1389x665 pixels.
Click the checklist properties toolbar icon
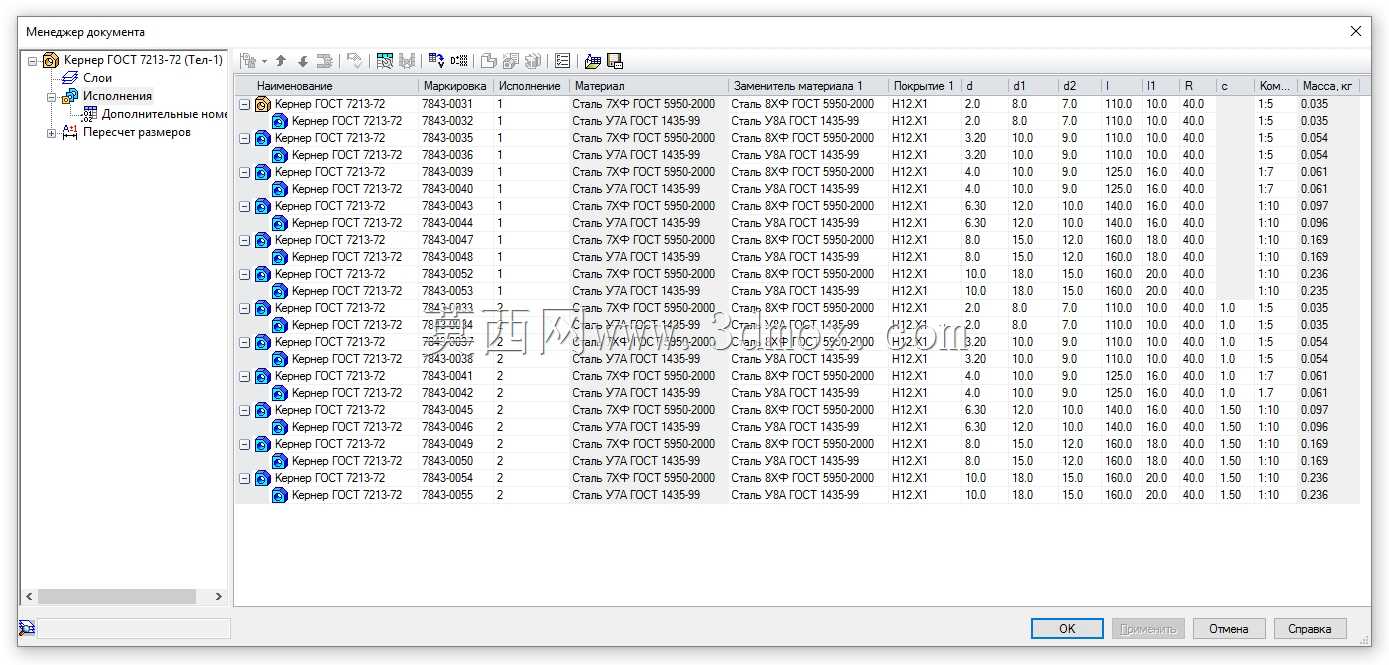coord(562,61)
